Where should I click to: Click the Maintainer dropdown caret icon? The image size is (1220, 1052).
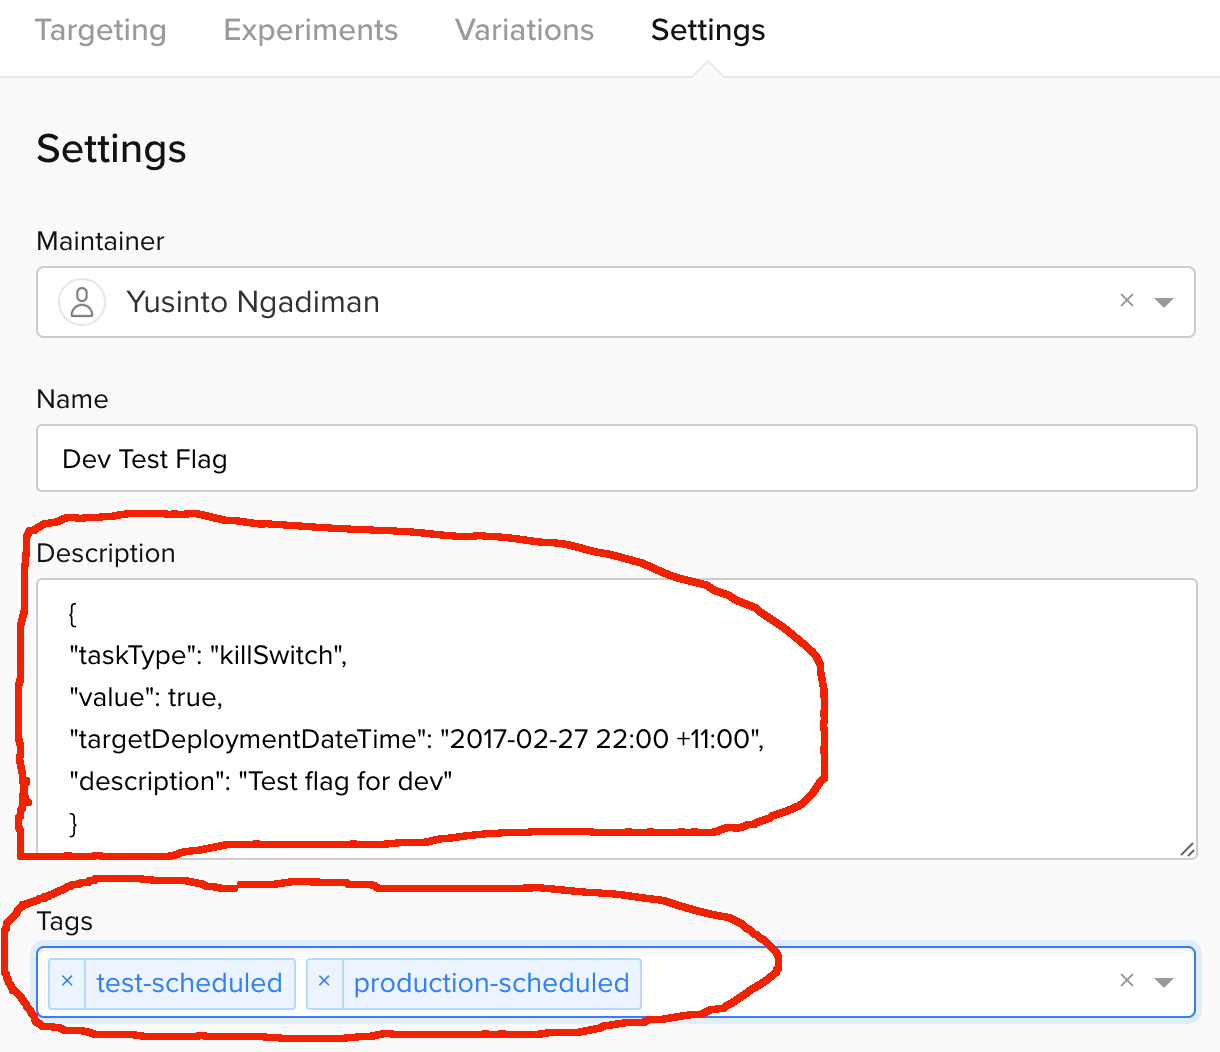[x=1165, y=301]
